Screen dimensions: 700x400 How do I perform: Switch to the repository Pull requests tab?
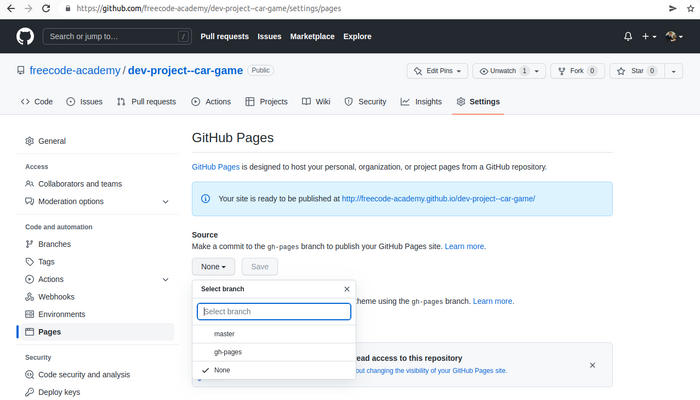pyautogui.click(x=146, y=102)
